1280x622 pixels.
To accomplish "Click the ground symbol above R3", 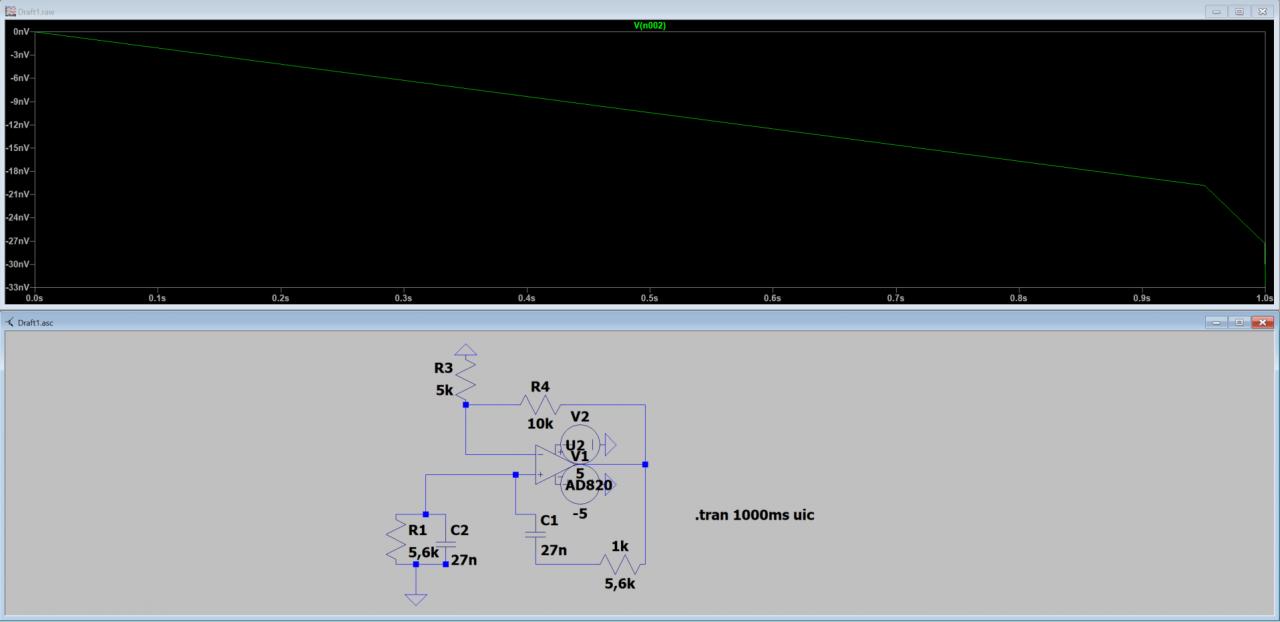I will point(466,351).
